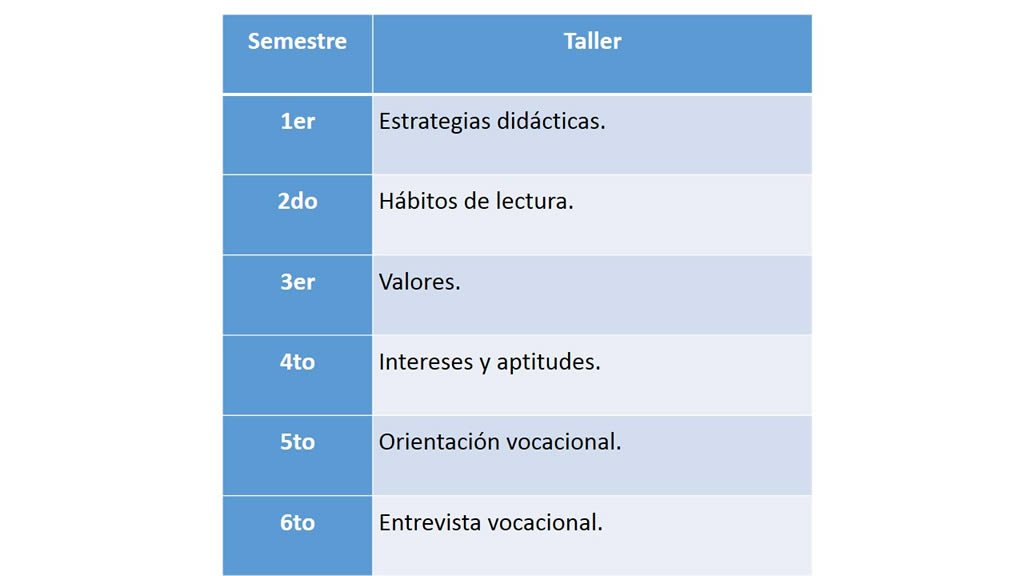The image size is (1024, 576).
Task: Select the 4to semester cell
Action: pos(297,362)
